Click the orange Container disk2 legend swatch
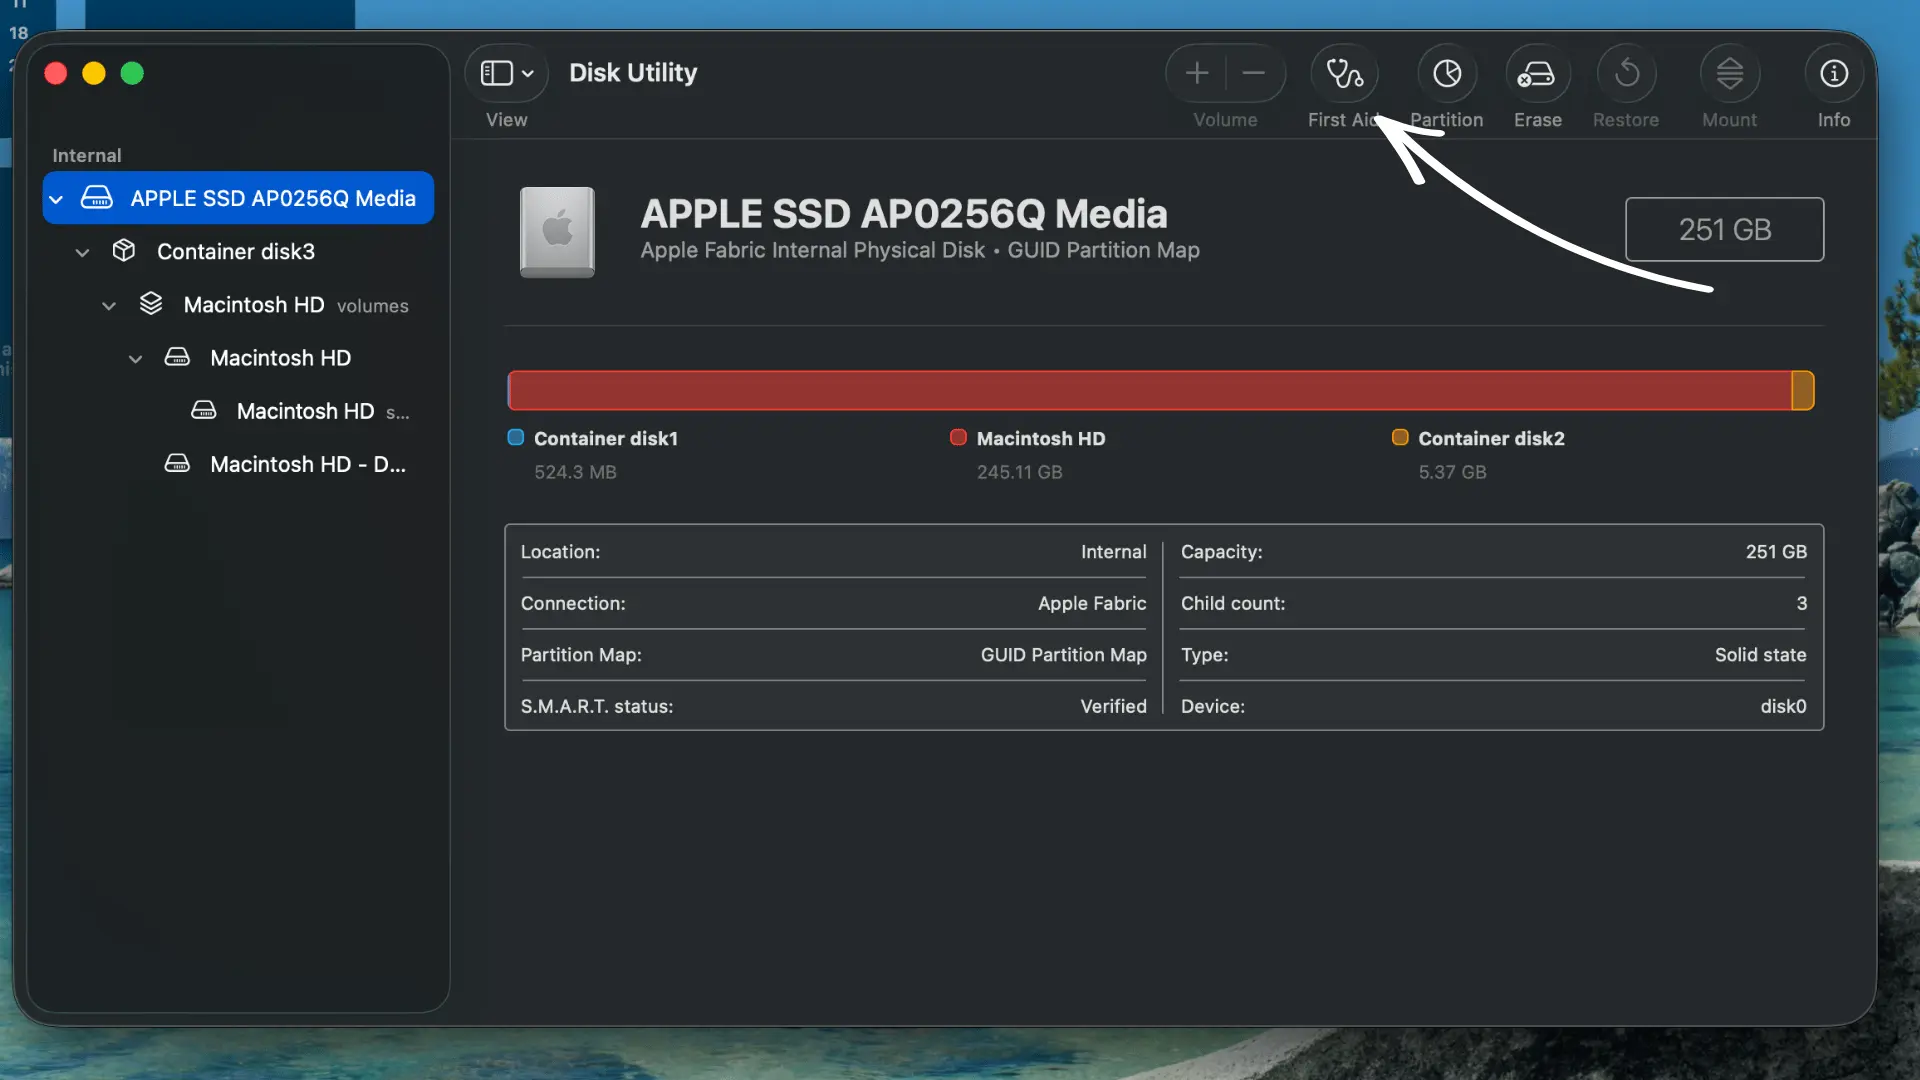The width and height of the screenshot is (1920, 1080). [1400, 437]
